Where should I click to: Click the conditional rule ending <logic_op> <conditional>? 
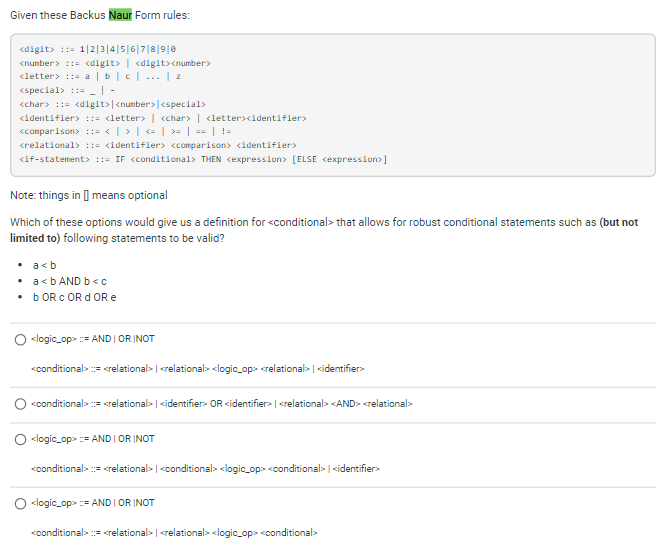pyautogui.click(x=174, y=533)
